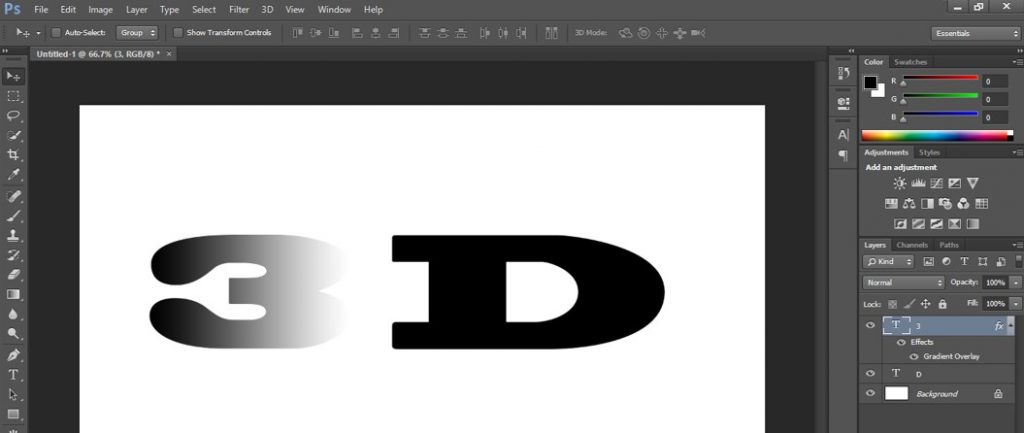Screen dimensions: 1024x433
Task: Add a Curves adjustment
Action: [936, 184]
